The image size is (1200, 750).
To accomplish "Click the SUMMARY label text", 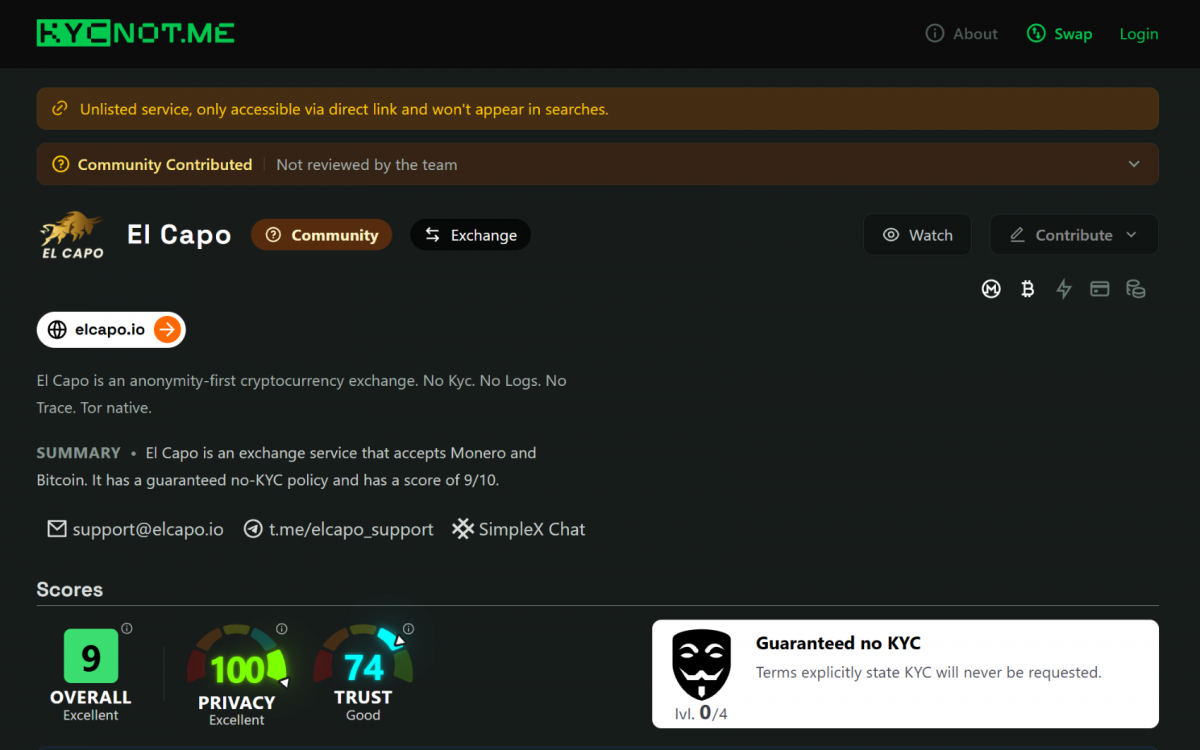I will (78, 453).
